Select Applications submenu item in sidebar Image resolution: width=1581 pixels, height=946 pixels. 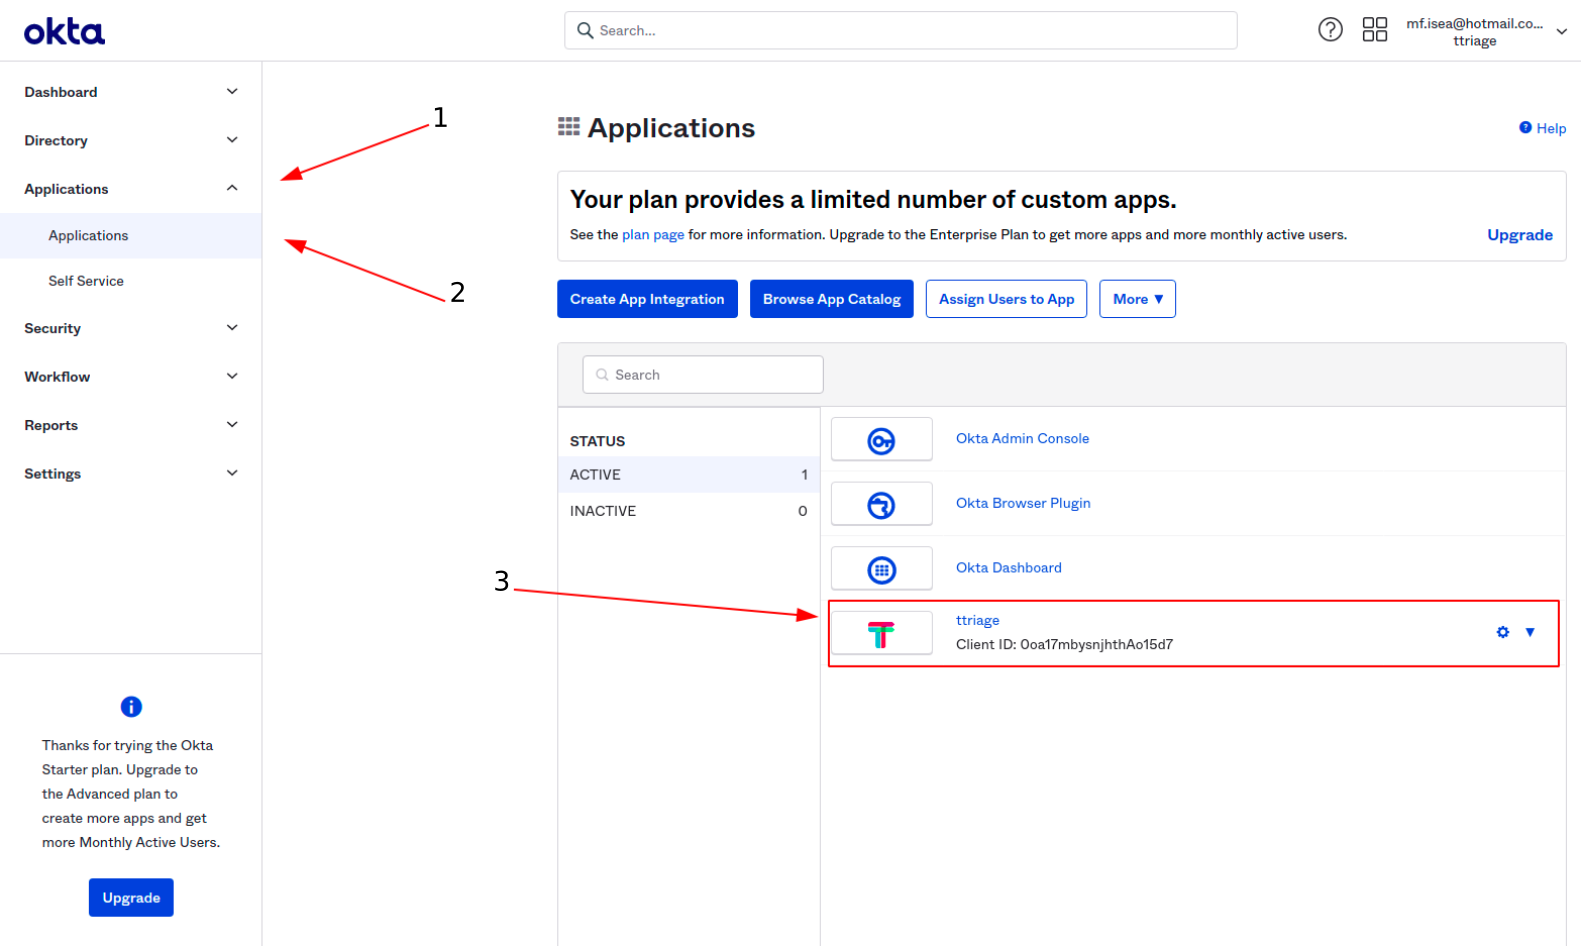pos(131,236)
